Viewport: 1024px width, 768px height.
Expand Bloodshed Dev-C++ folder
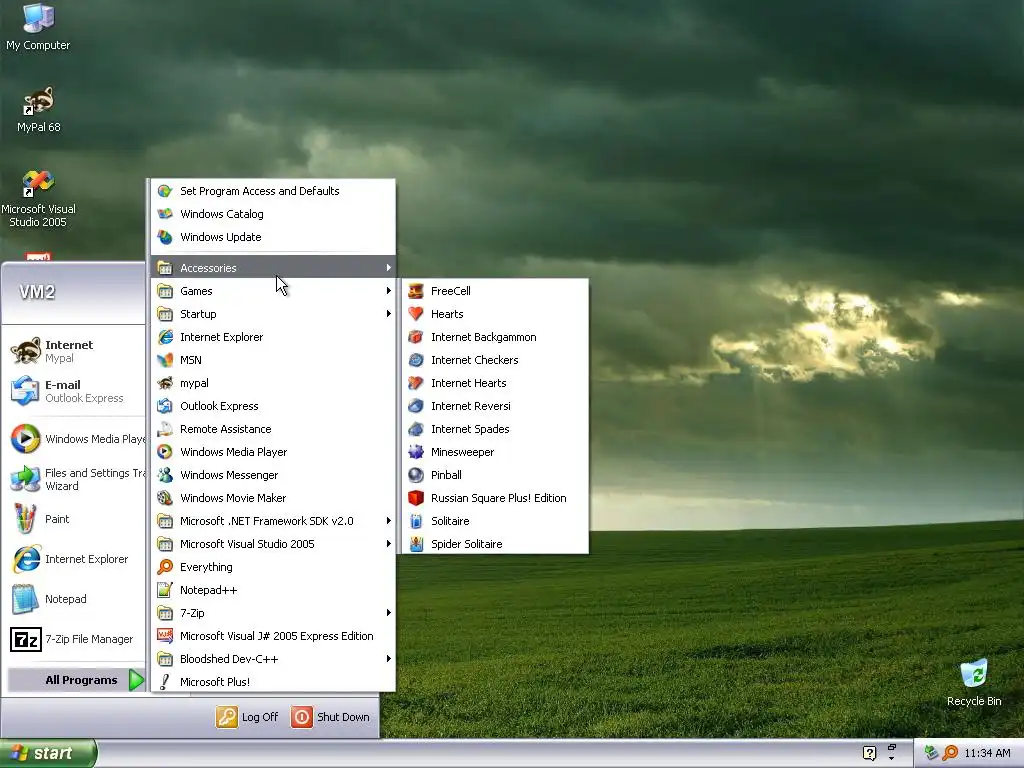click(273, 658)
